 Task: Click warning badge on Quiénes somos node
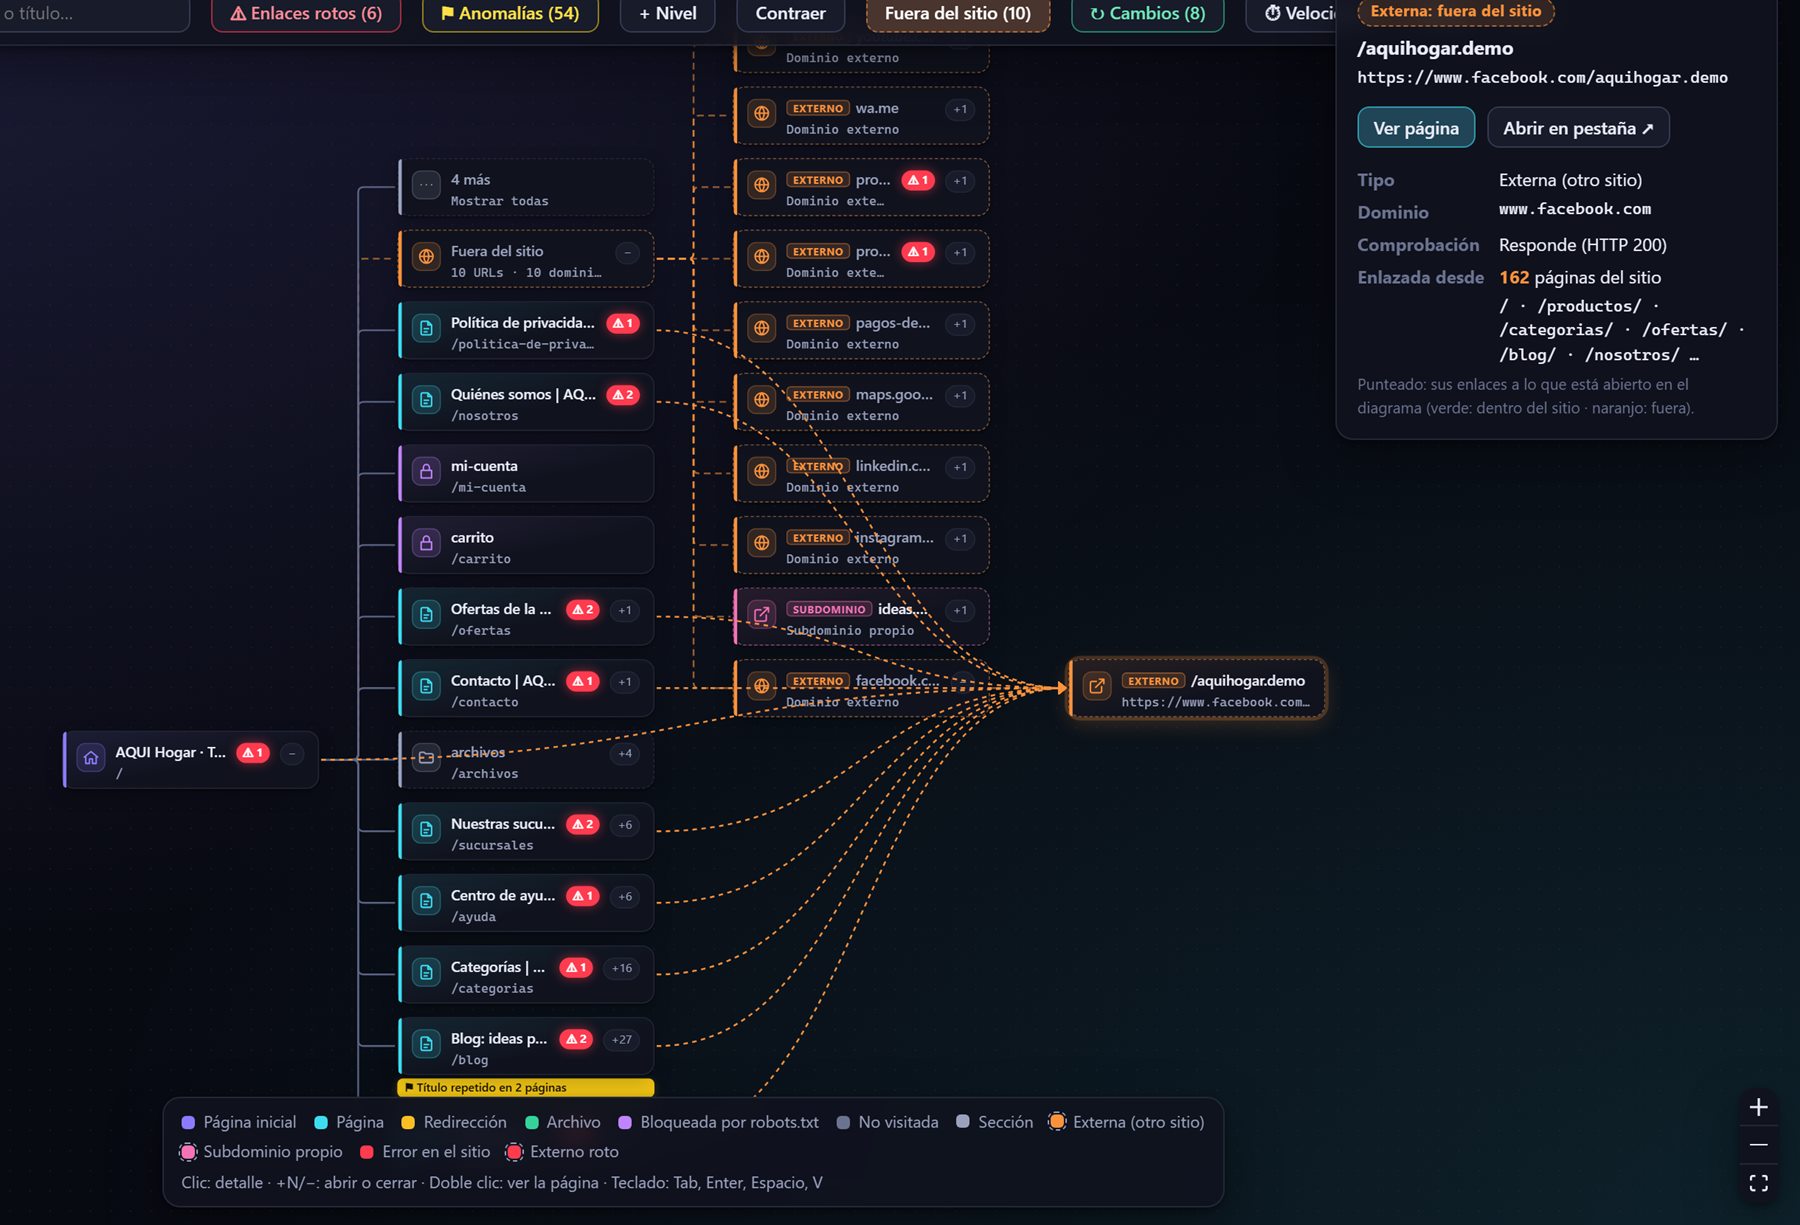point(623,395)
